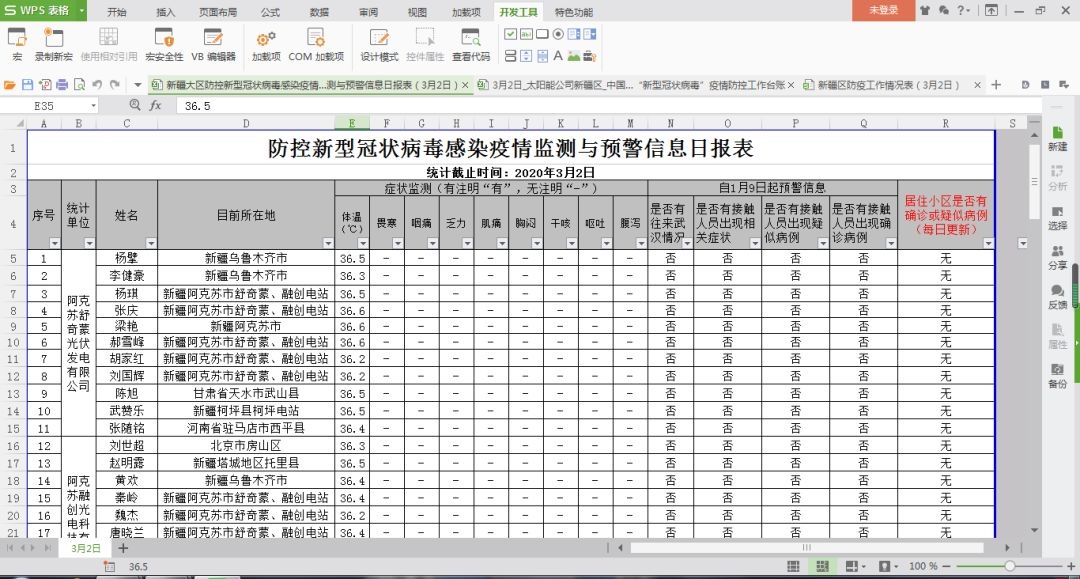Save the workbook with the floppy icon

tap(28, 85)
